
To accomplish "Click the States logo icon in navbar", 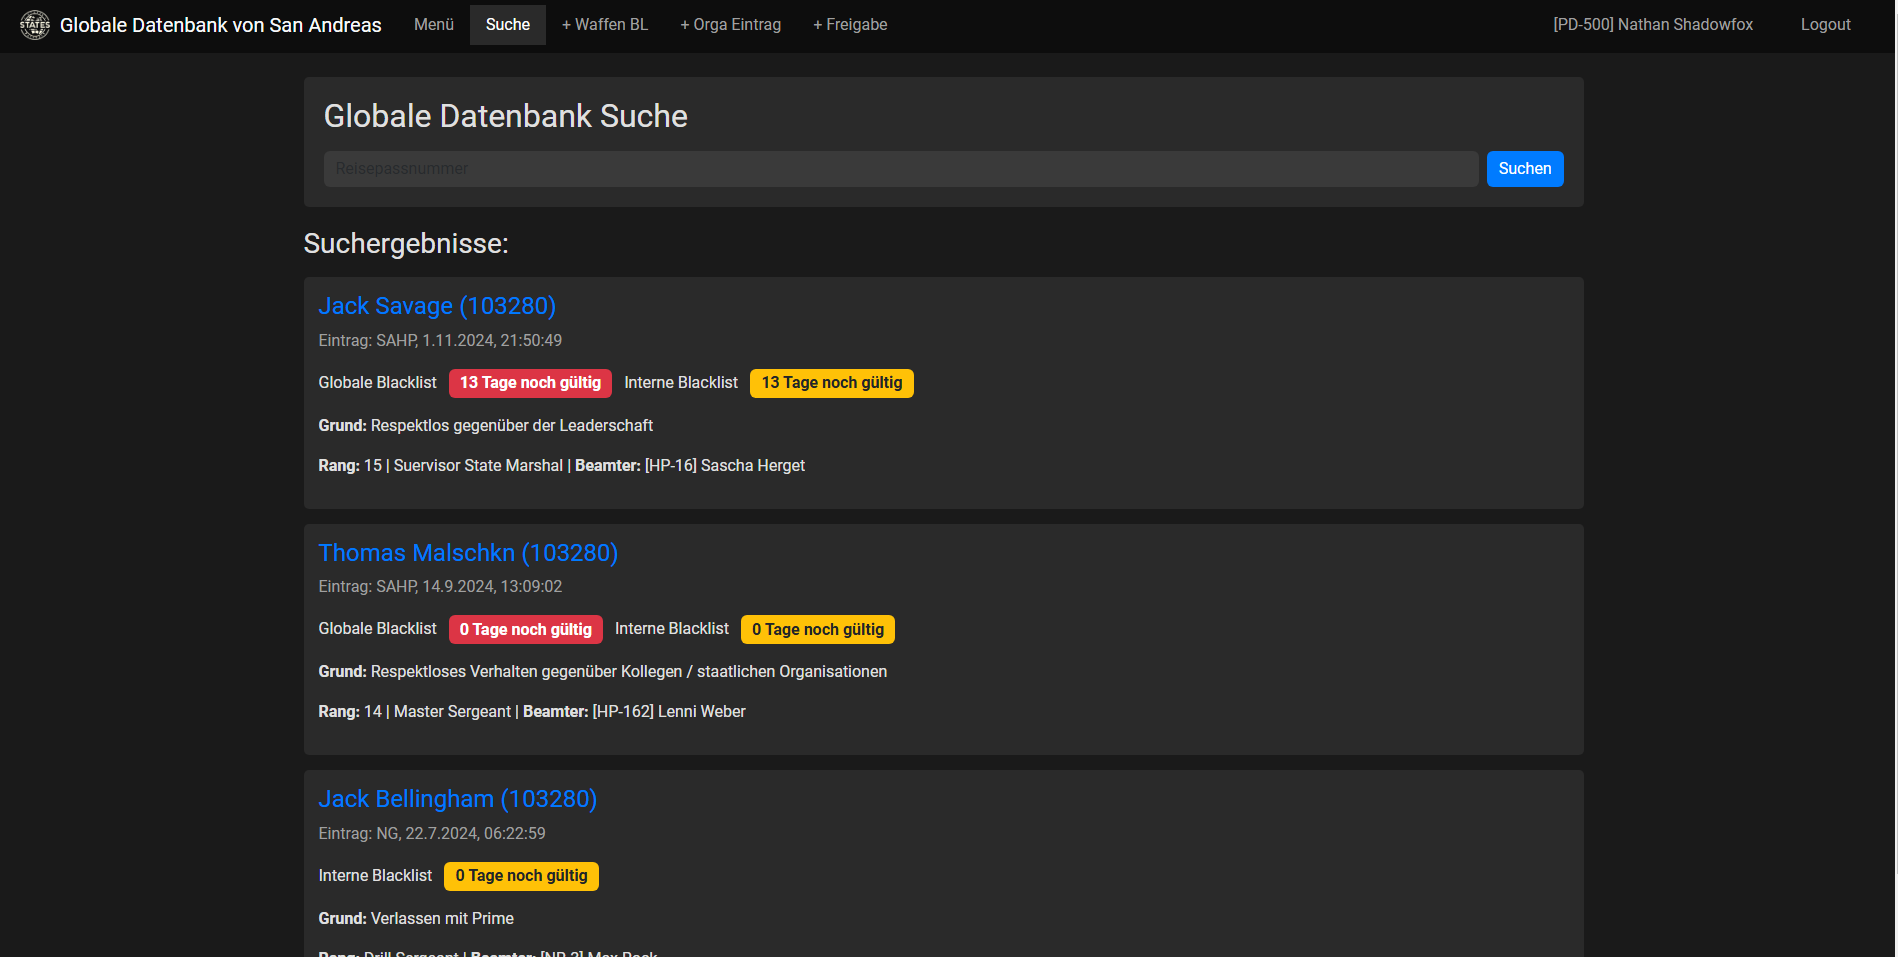I will pos(35,25).
